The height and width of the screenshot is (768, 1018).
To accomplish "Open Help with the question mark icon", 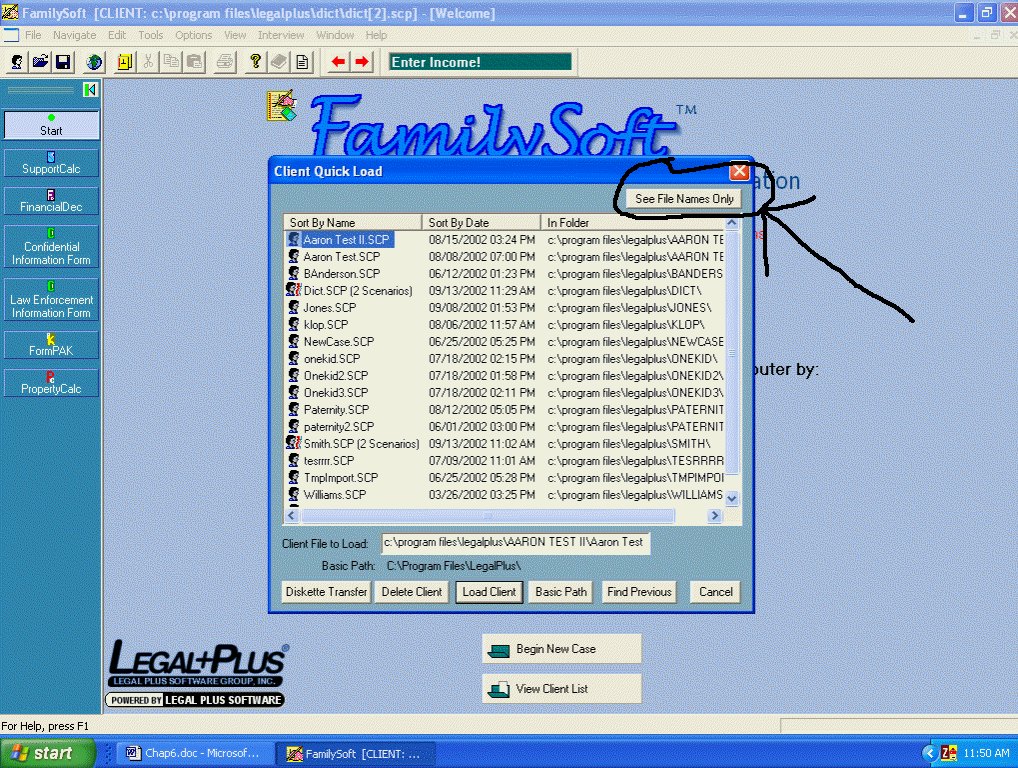I will (254, 61).
